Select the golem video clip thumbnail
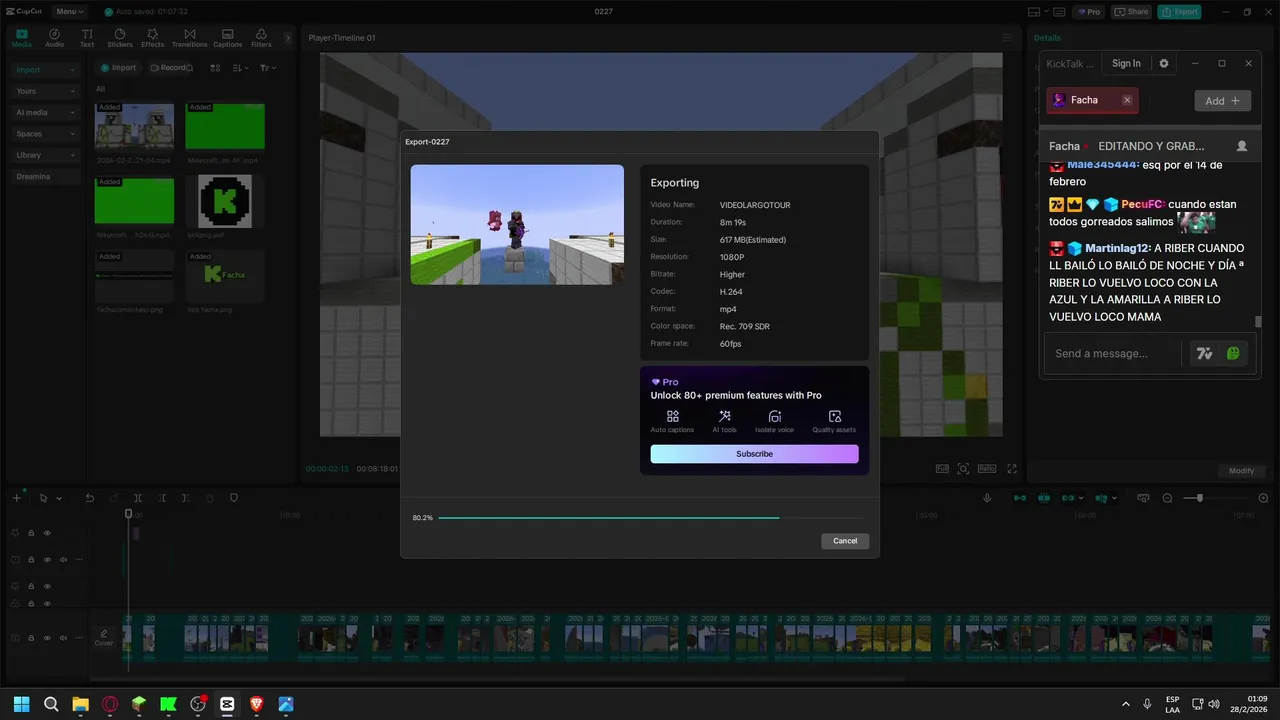Screen dimensions: 1280x720 tap(134, 126)
